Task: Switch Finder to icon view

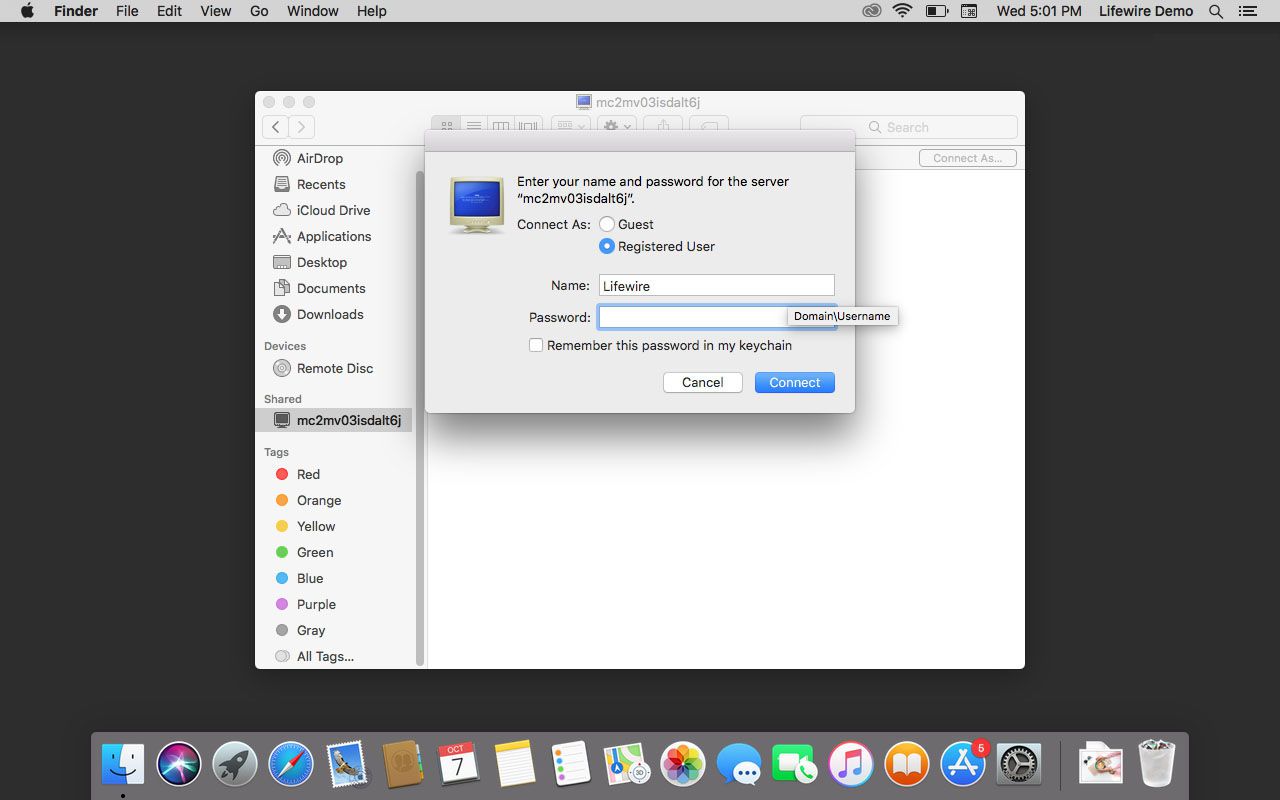Action: click(447, 127)
